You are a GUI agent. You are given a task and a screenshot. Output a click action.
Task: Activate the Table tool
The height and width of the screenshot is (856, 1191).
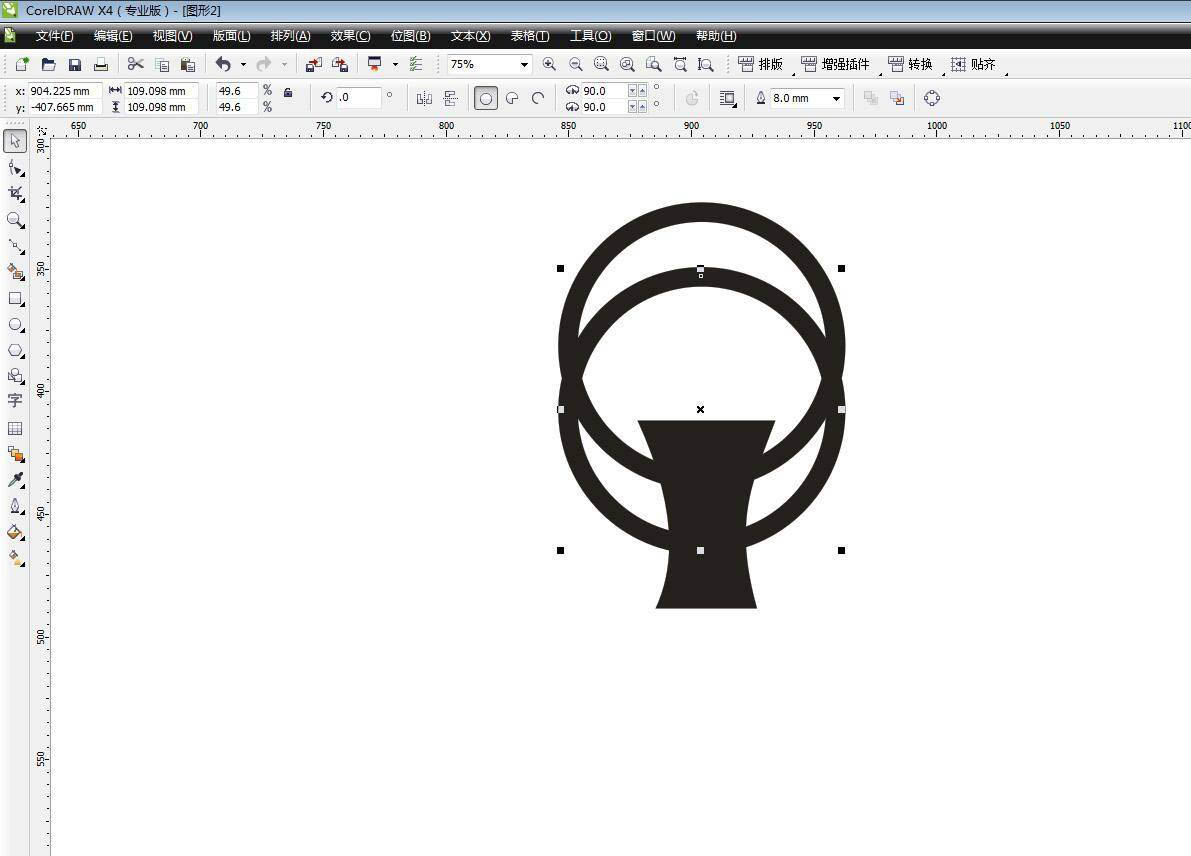coord(15,428)
